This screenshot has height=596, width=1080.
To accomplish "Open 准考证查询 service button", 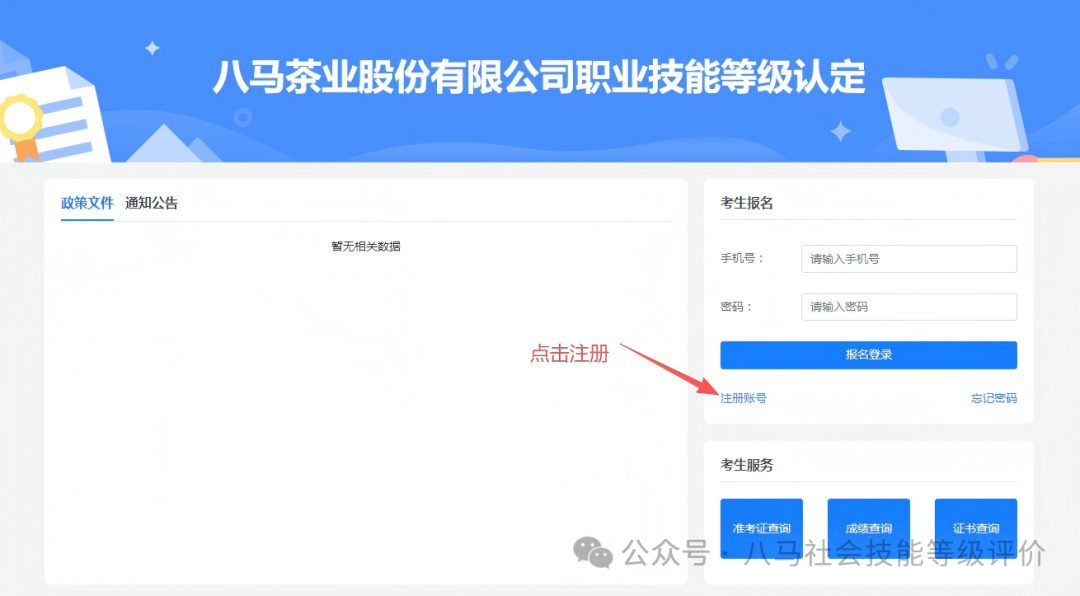I will [x=761, y=528].
